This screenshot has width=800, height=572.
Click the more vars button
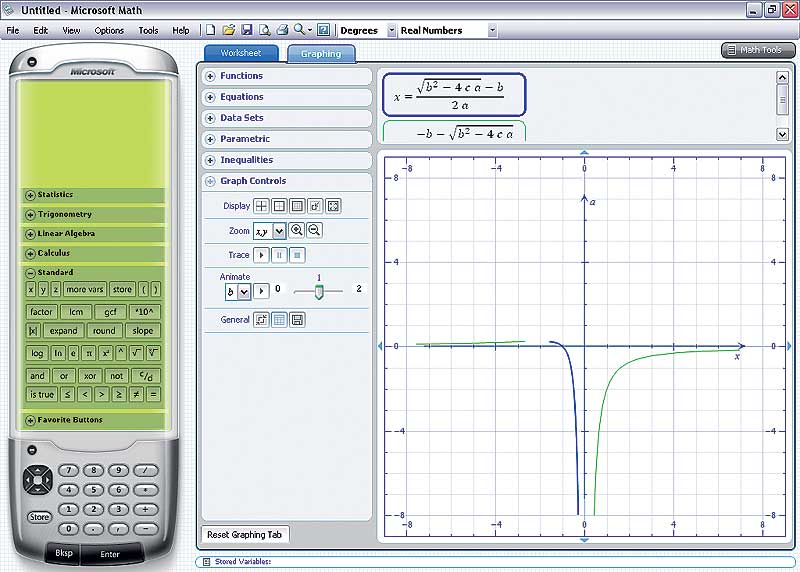[85, 289]
